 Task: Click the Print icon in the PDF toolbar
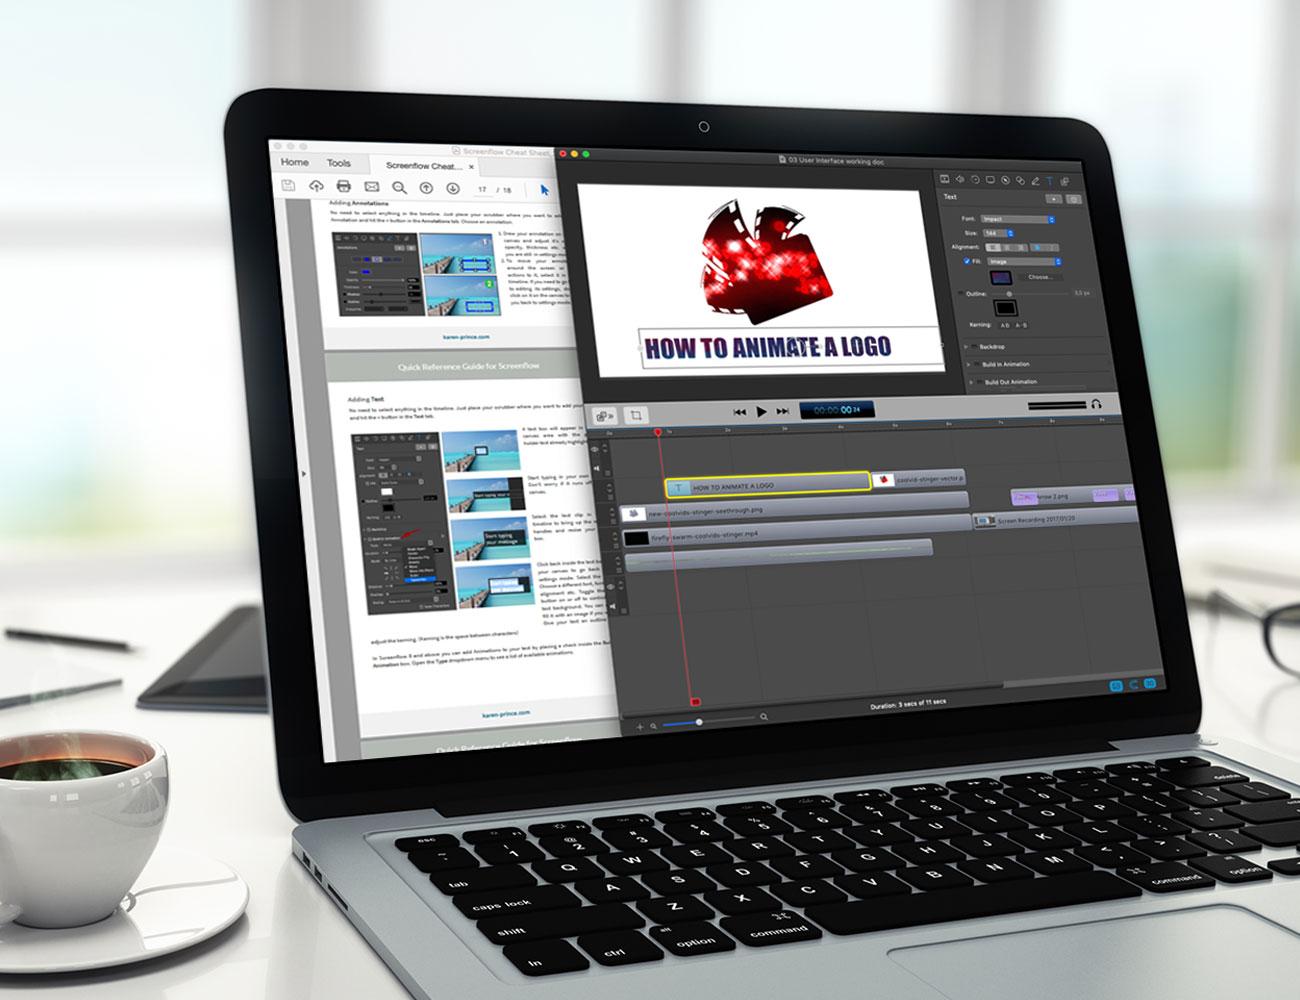344,187
